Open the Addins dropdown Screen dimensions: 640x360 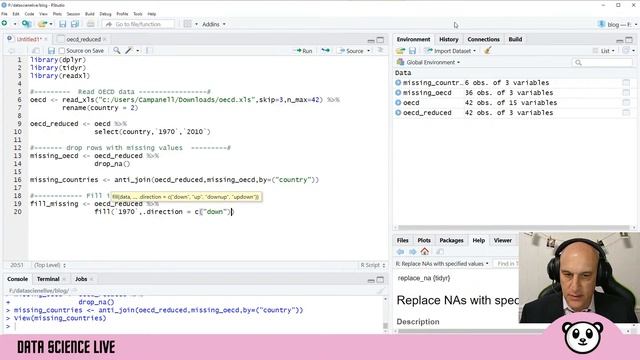pyautogui.click(x=214, y=24)
